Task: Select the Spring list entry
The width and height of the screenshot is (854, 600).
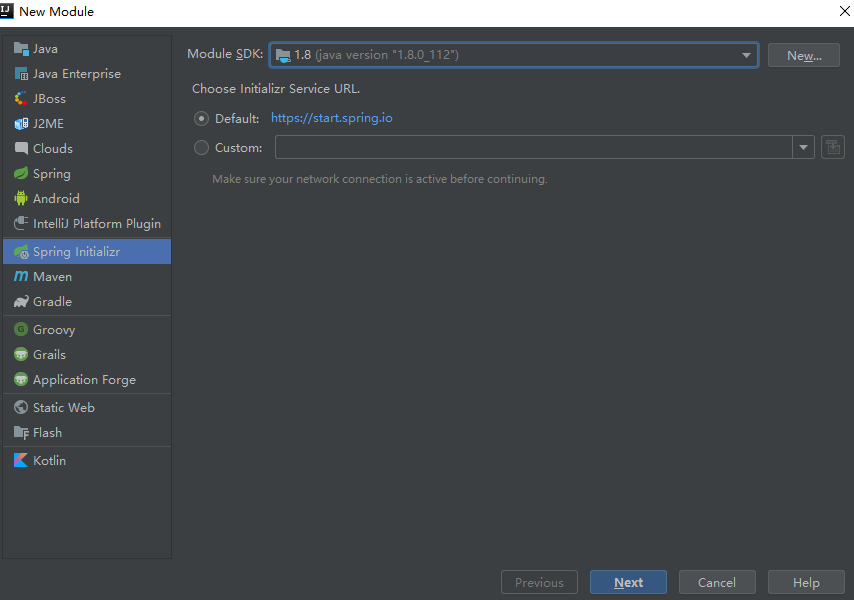Action: click(87, 174)
